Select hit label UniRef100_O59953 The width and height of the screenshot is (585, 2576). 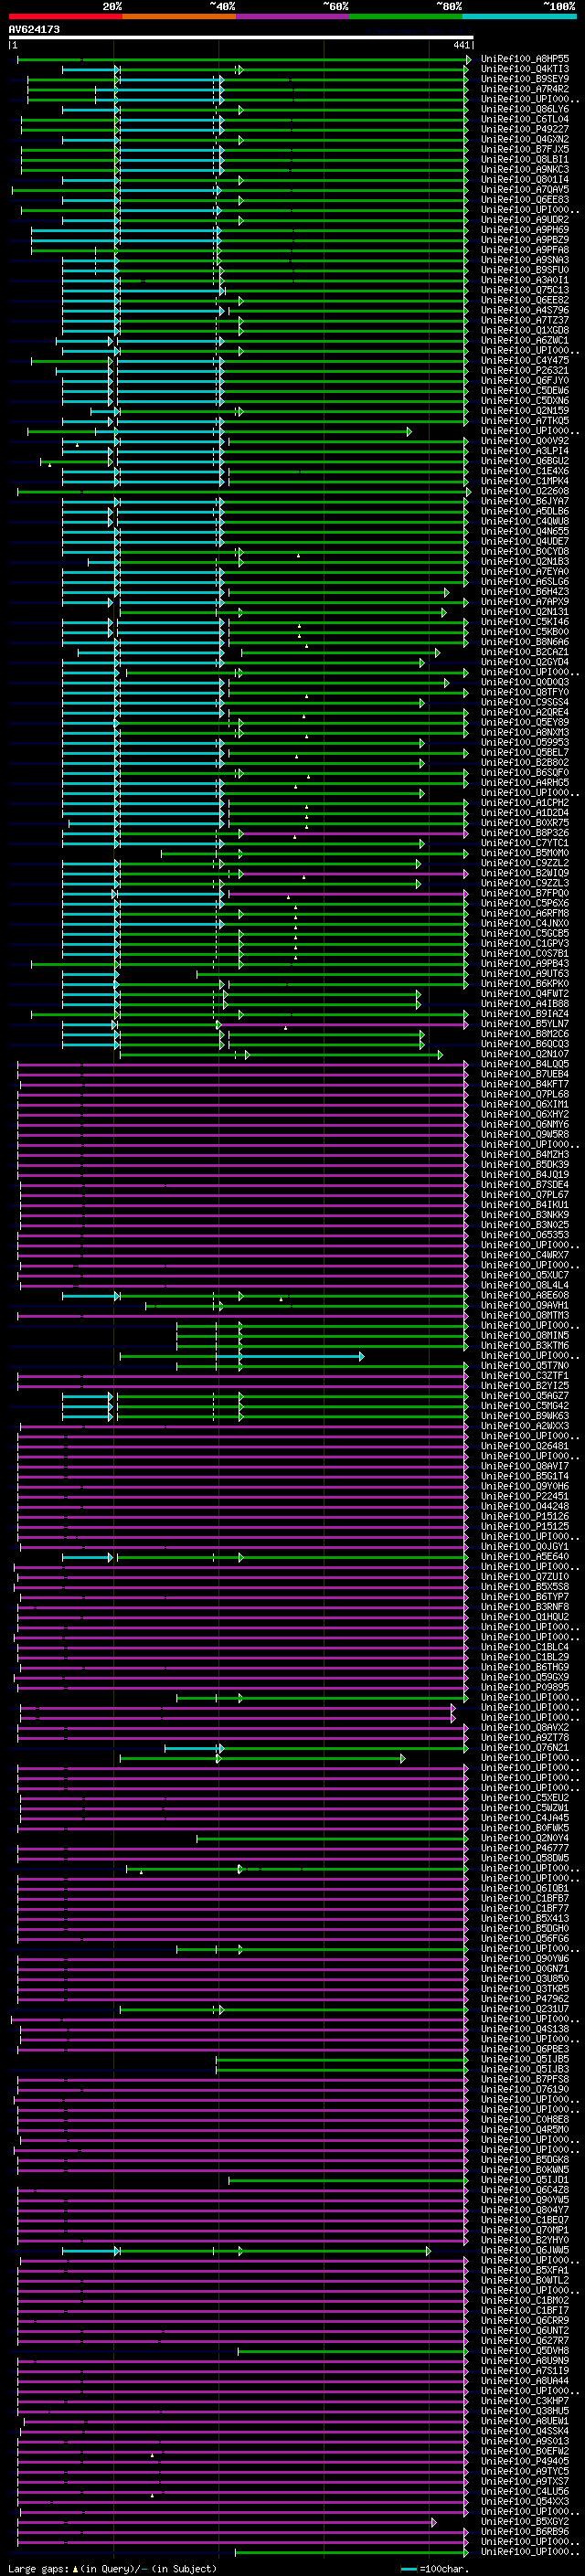click(x=525, y=742)
